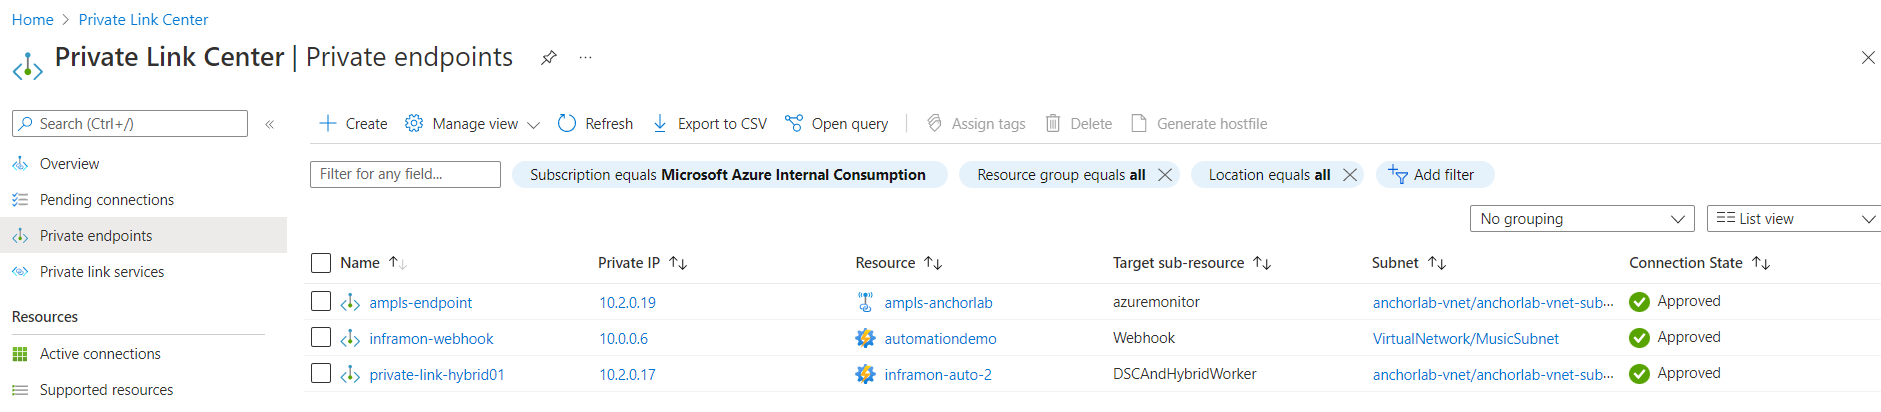Click the automationdemo automation account icon
The height and width of the screenshot is (412, 1881).
click(865, 338)
